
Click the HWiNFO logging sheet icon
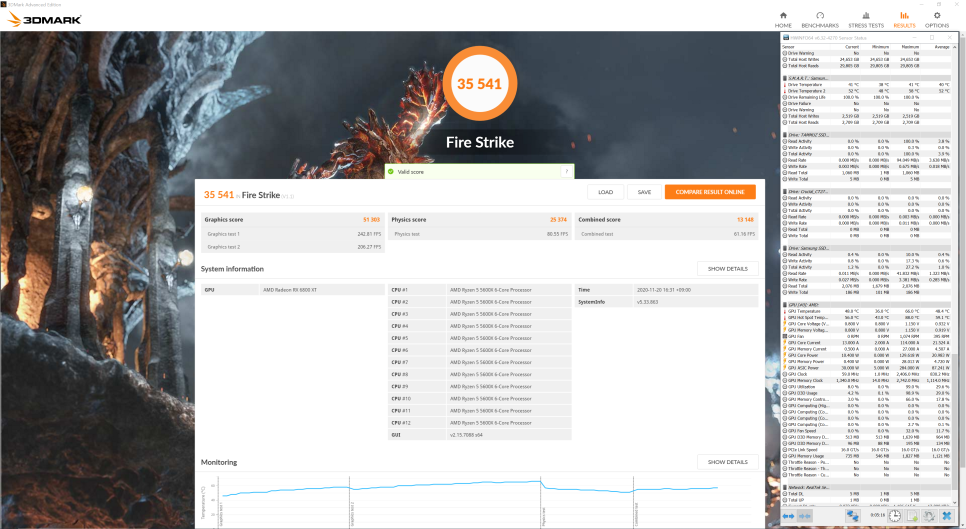pos(912,516)
